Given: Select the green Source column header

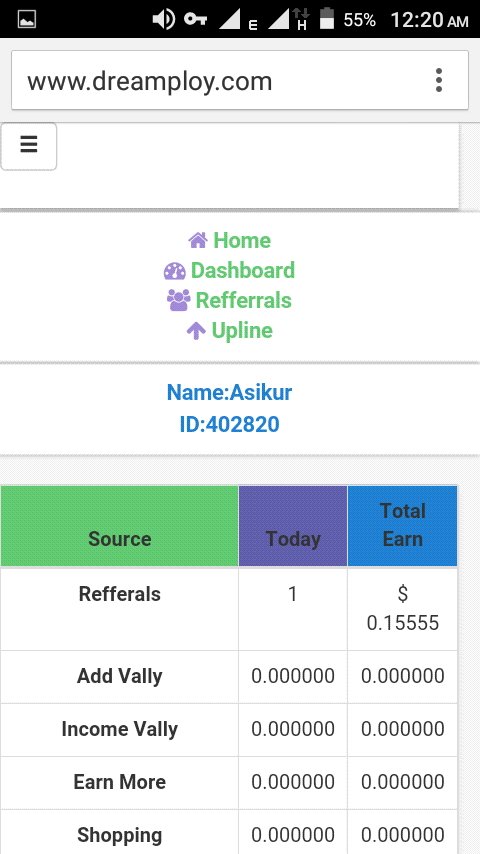Looking at the screenshot, I should click(119, 526).
